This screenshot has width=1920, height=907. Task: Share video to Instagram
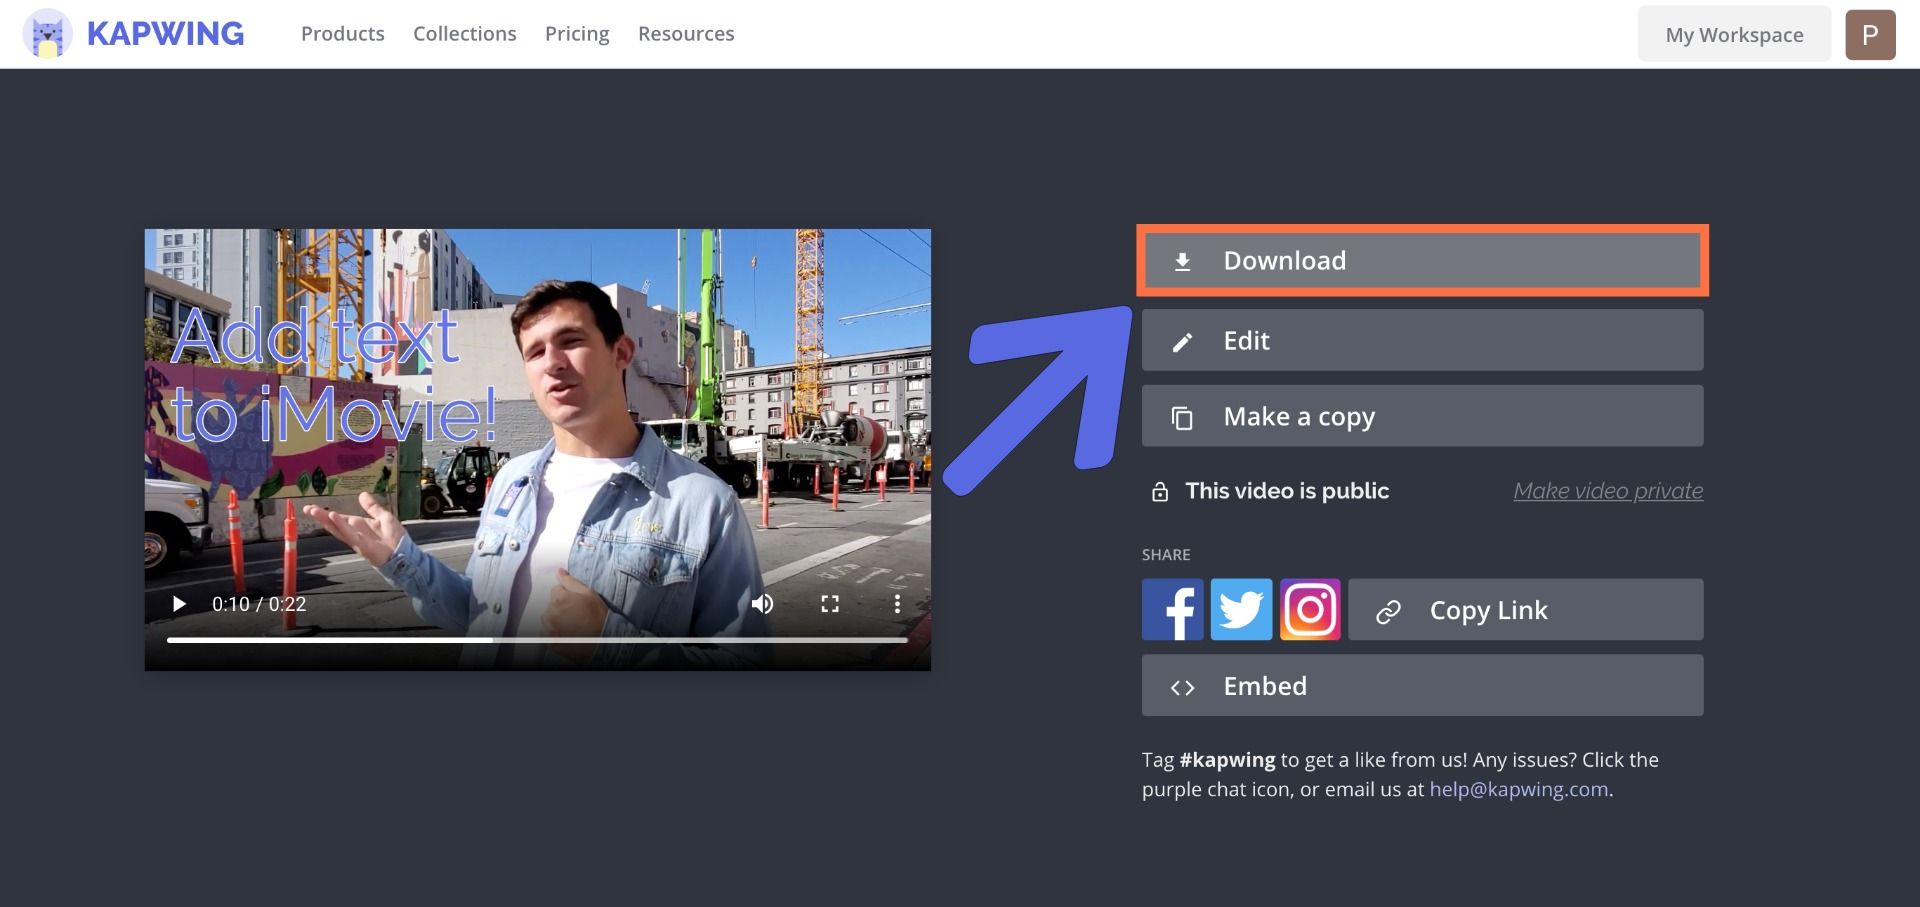point(1310,610)
